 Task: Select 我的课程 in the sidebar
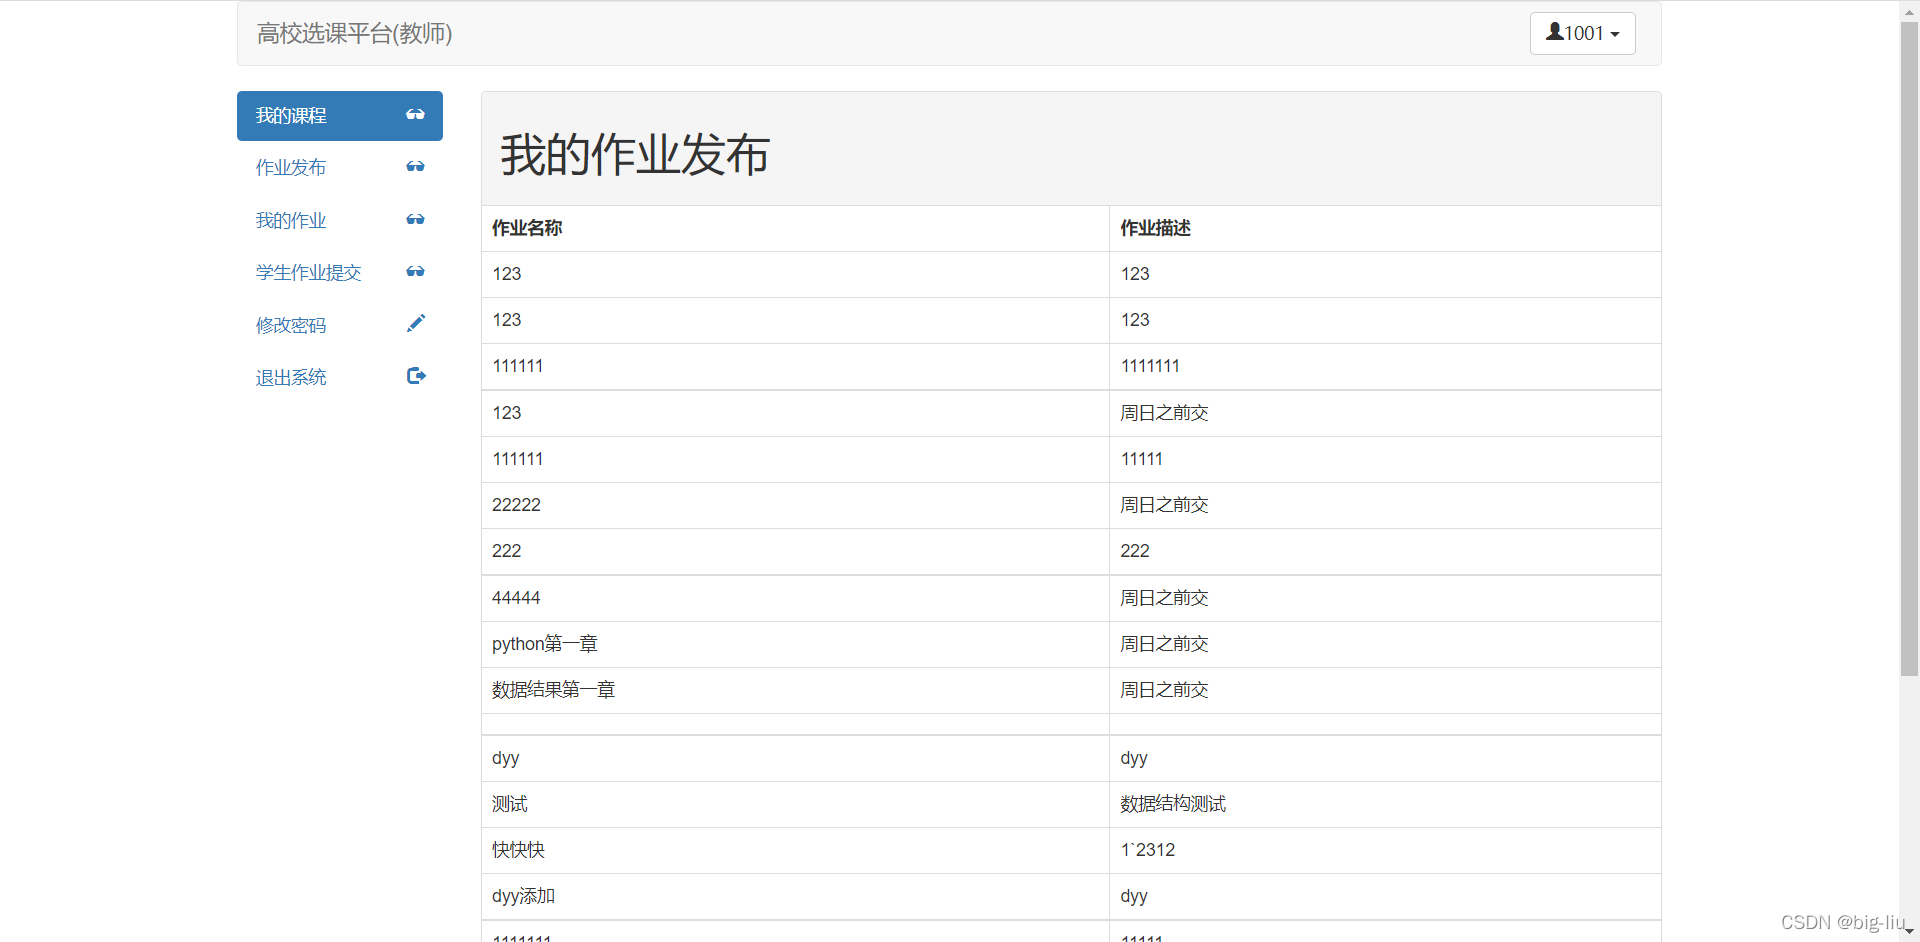coord(340,116)
